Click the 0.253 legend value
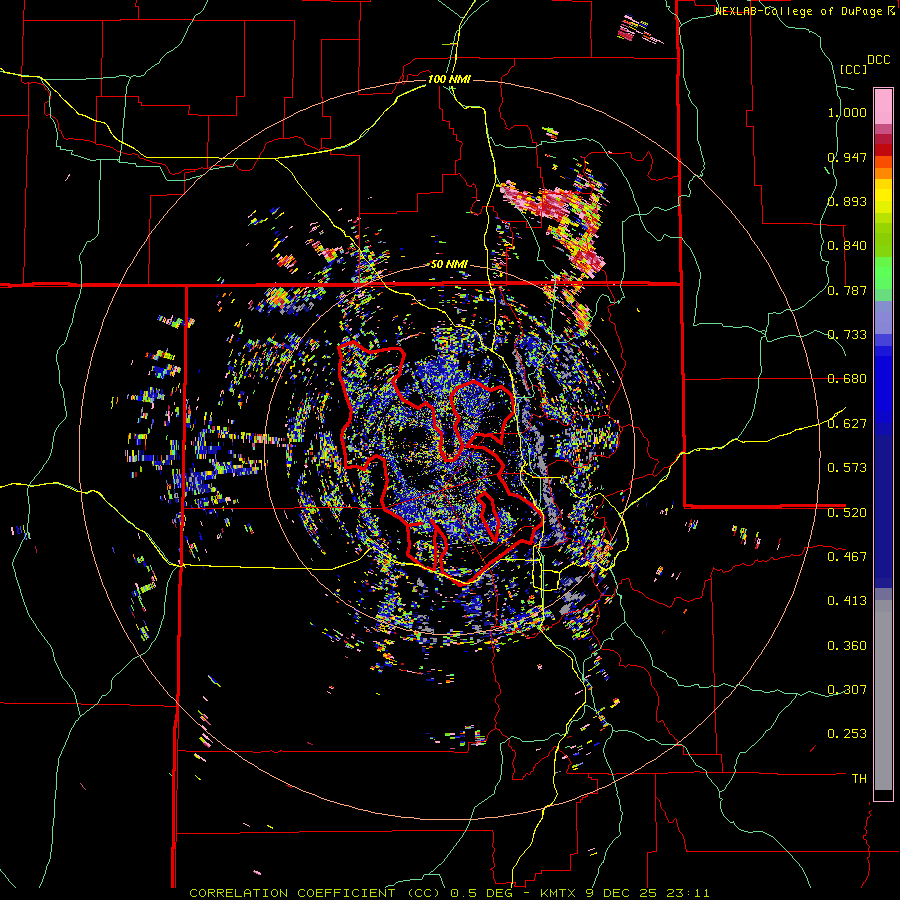The height and width of the screenshot is (900, 900). [x=847, y=734]
